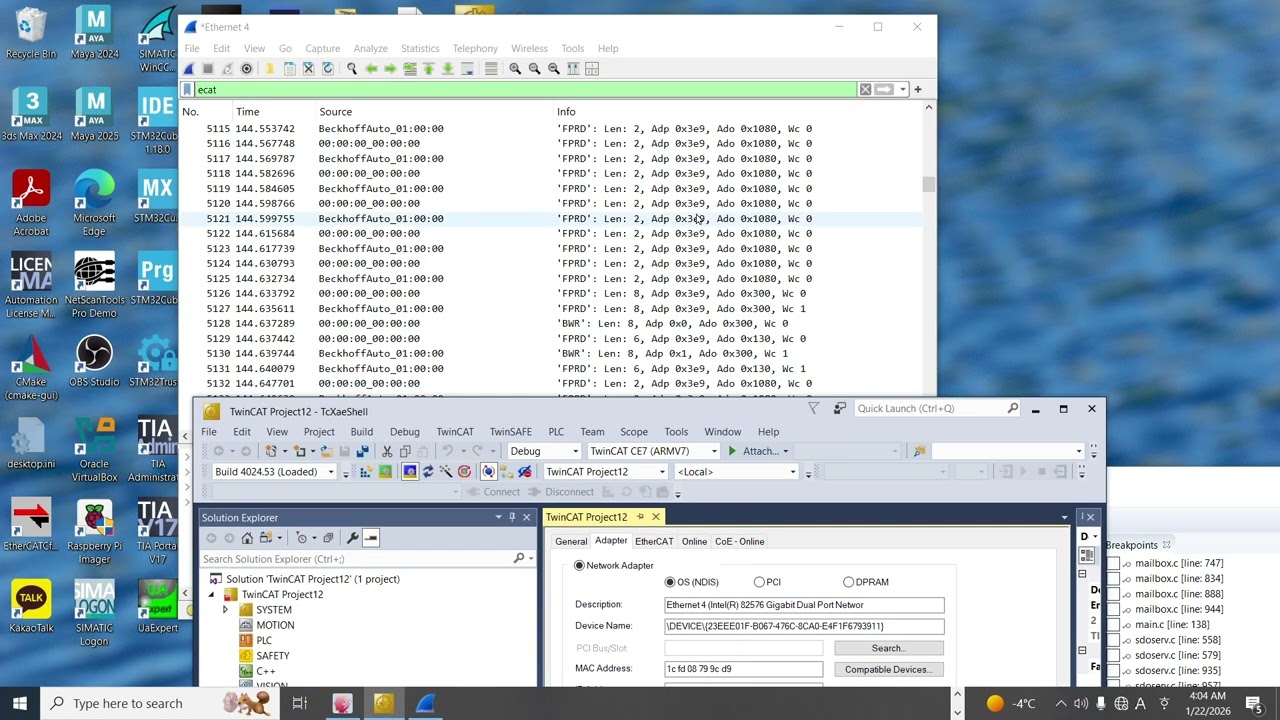Toggle breakpoint checkbox mailbox.c line 834
This screenshot has height=720, width=1280.
(1113, 579)
